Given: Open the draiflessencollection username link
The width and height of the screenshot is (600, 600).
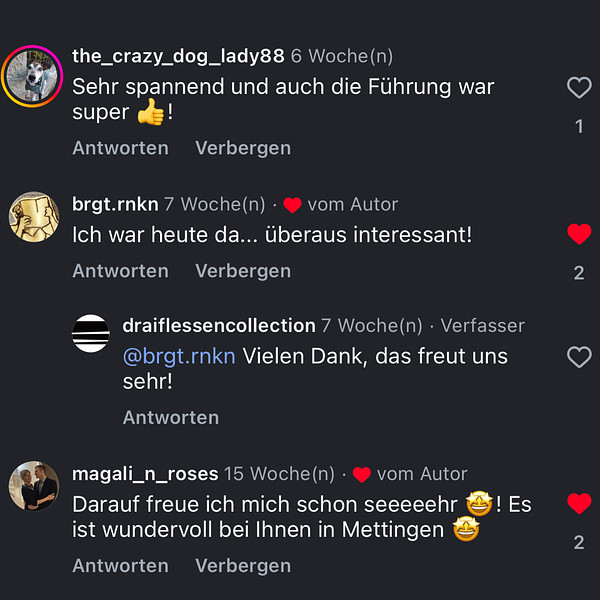Looking at the screenshot, I should coord(218,325).
